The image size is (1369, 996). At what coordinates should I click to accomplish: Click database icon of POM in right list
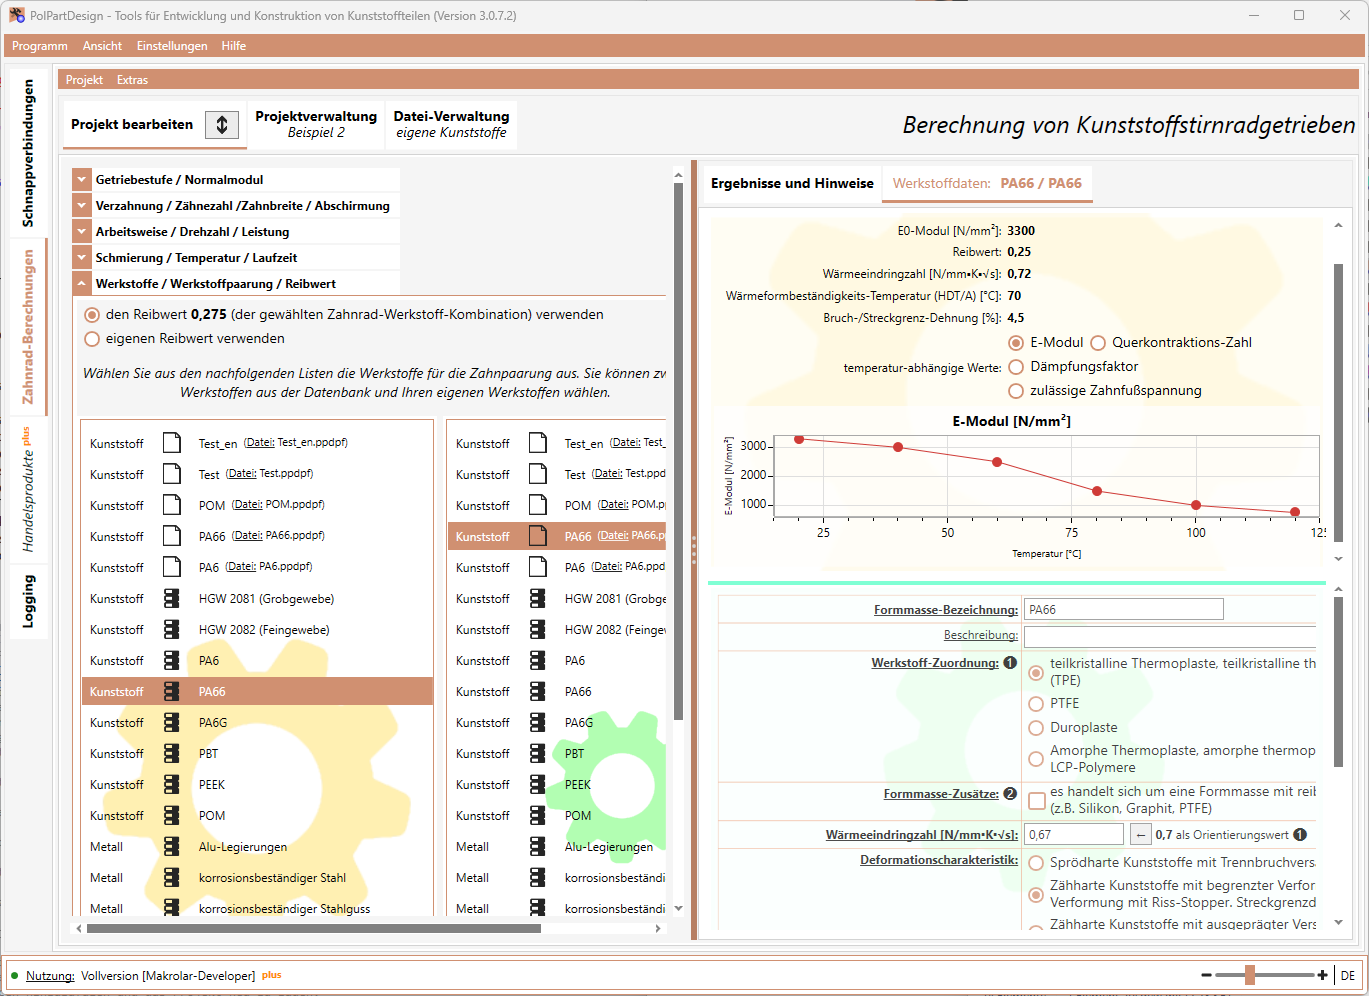pos(538,815)
